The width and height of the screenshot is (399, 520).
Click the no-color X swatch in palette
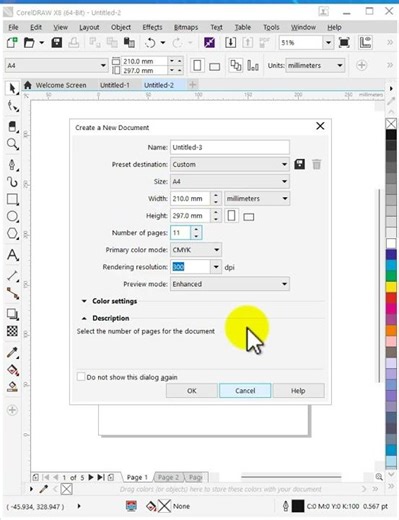tap(391, 124)
